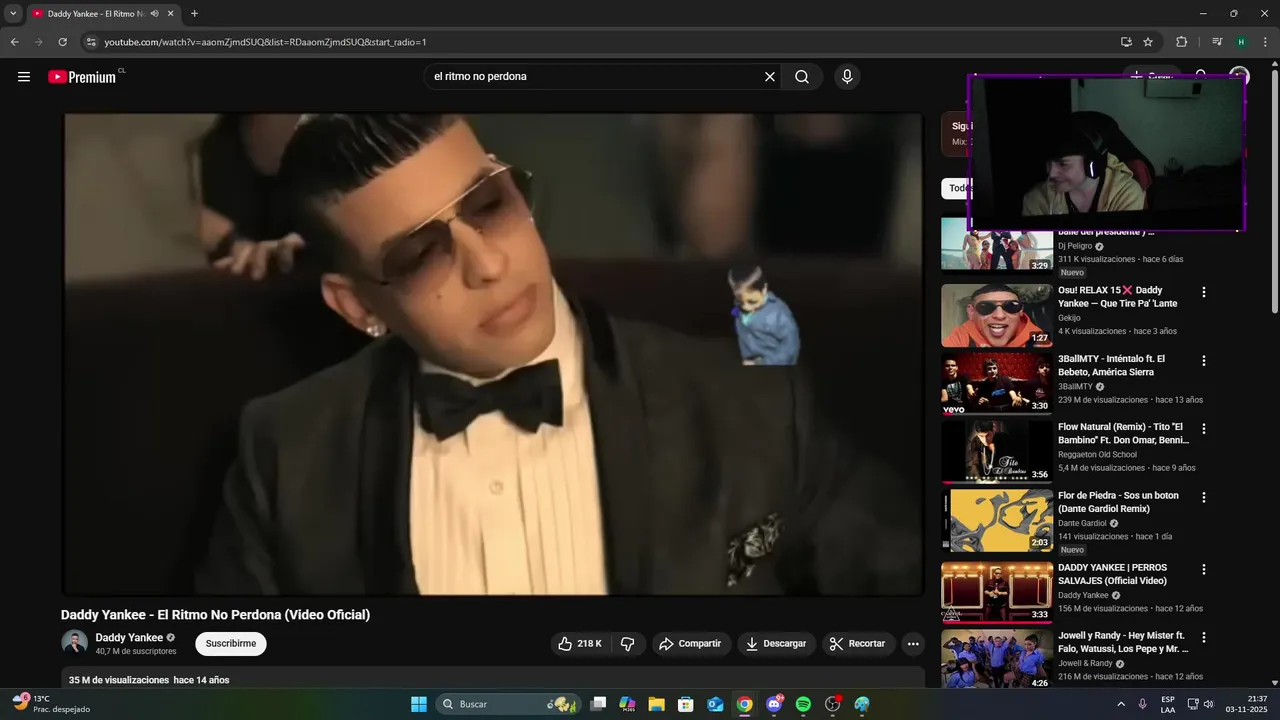Viewport: 1280px width, 720px height.
Task: Open DADDY YANKEE PERROS SALVAJES title
Action: tap(1113, 574)
